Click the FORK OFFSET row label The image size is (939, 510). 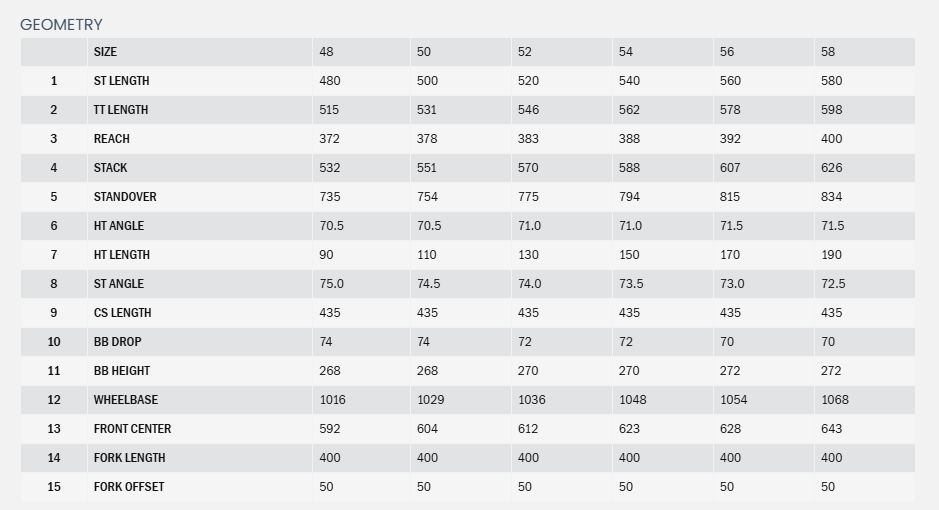(x=129, y=487)
